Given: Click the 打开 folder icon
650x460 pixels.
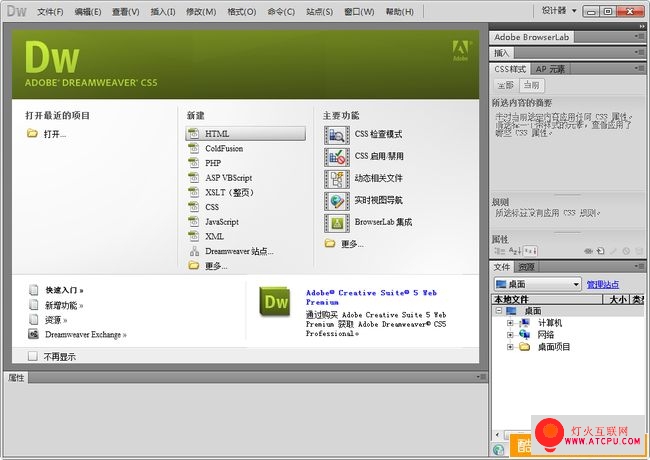Looking at the screenshot, I should coord(32,133).
